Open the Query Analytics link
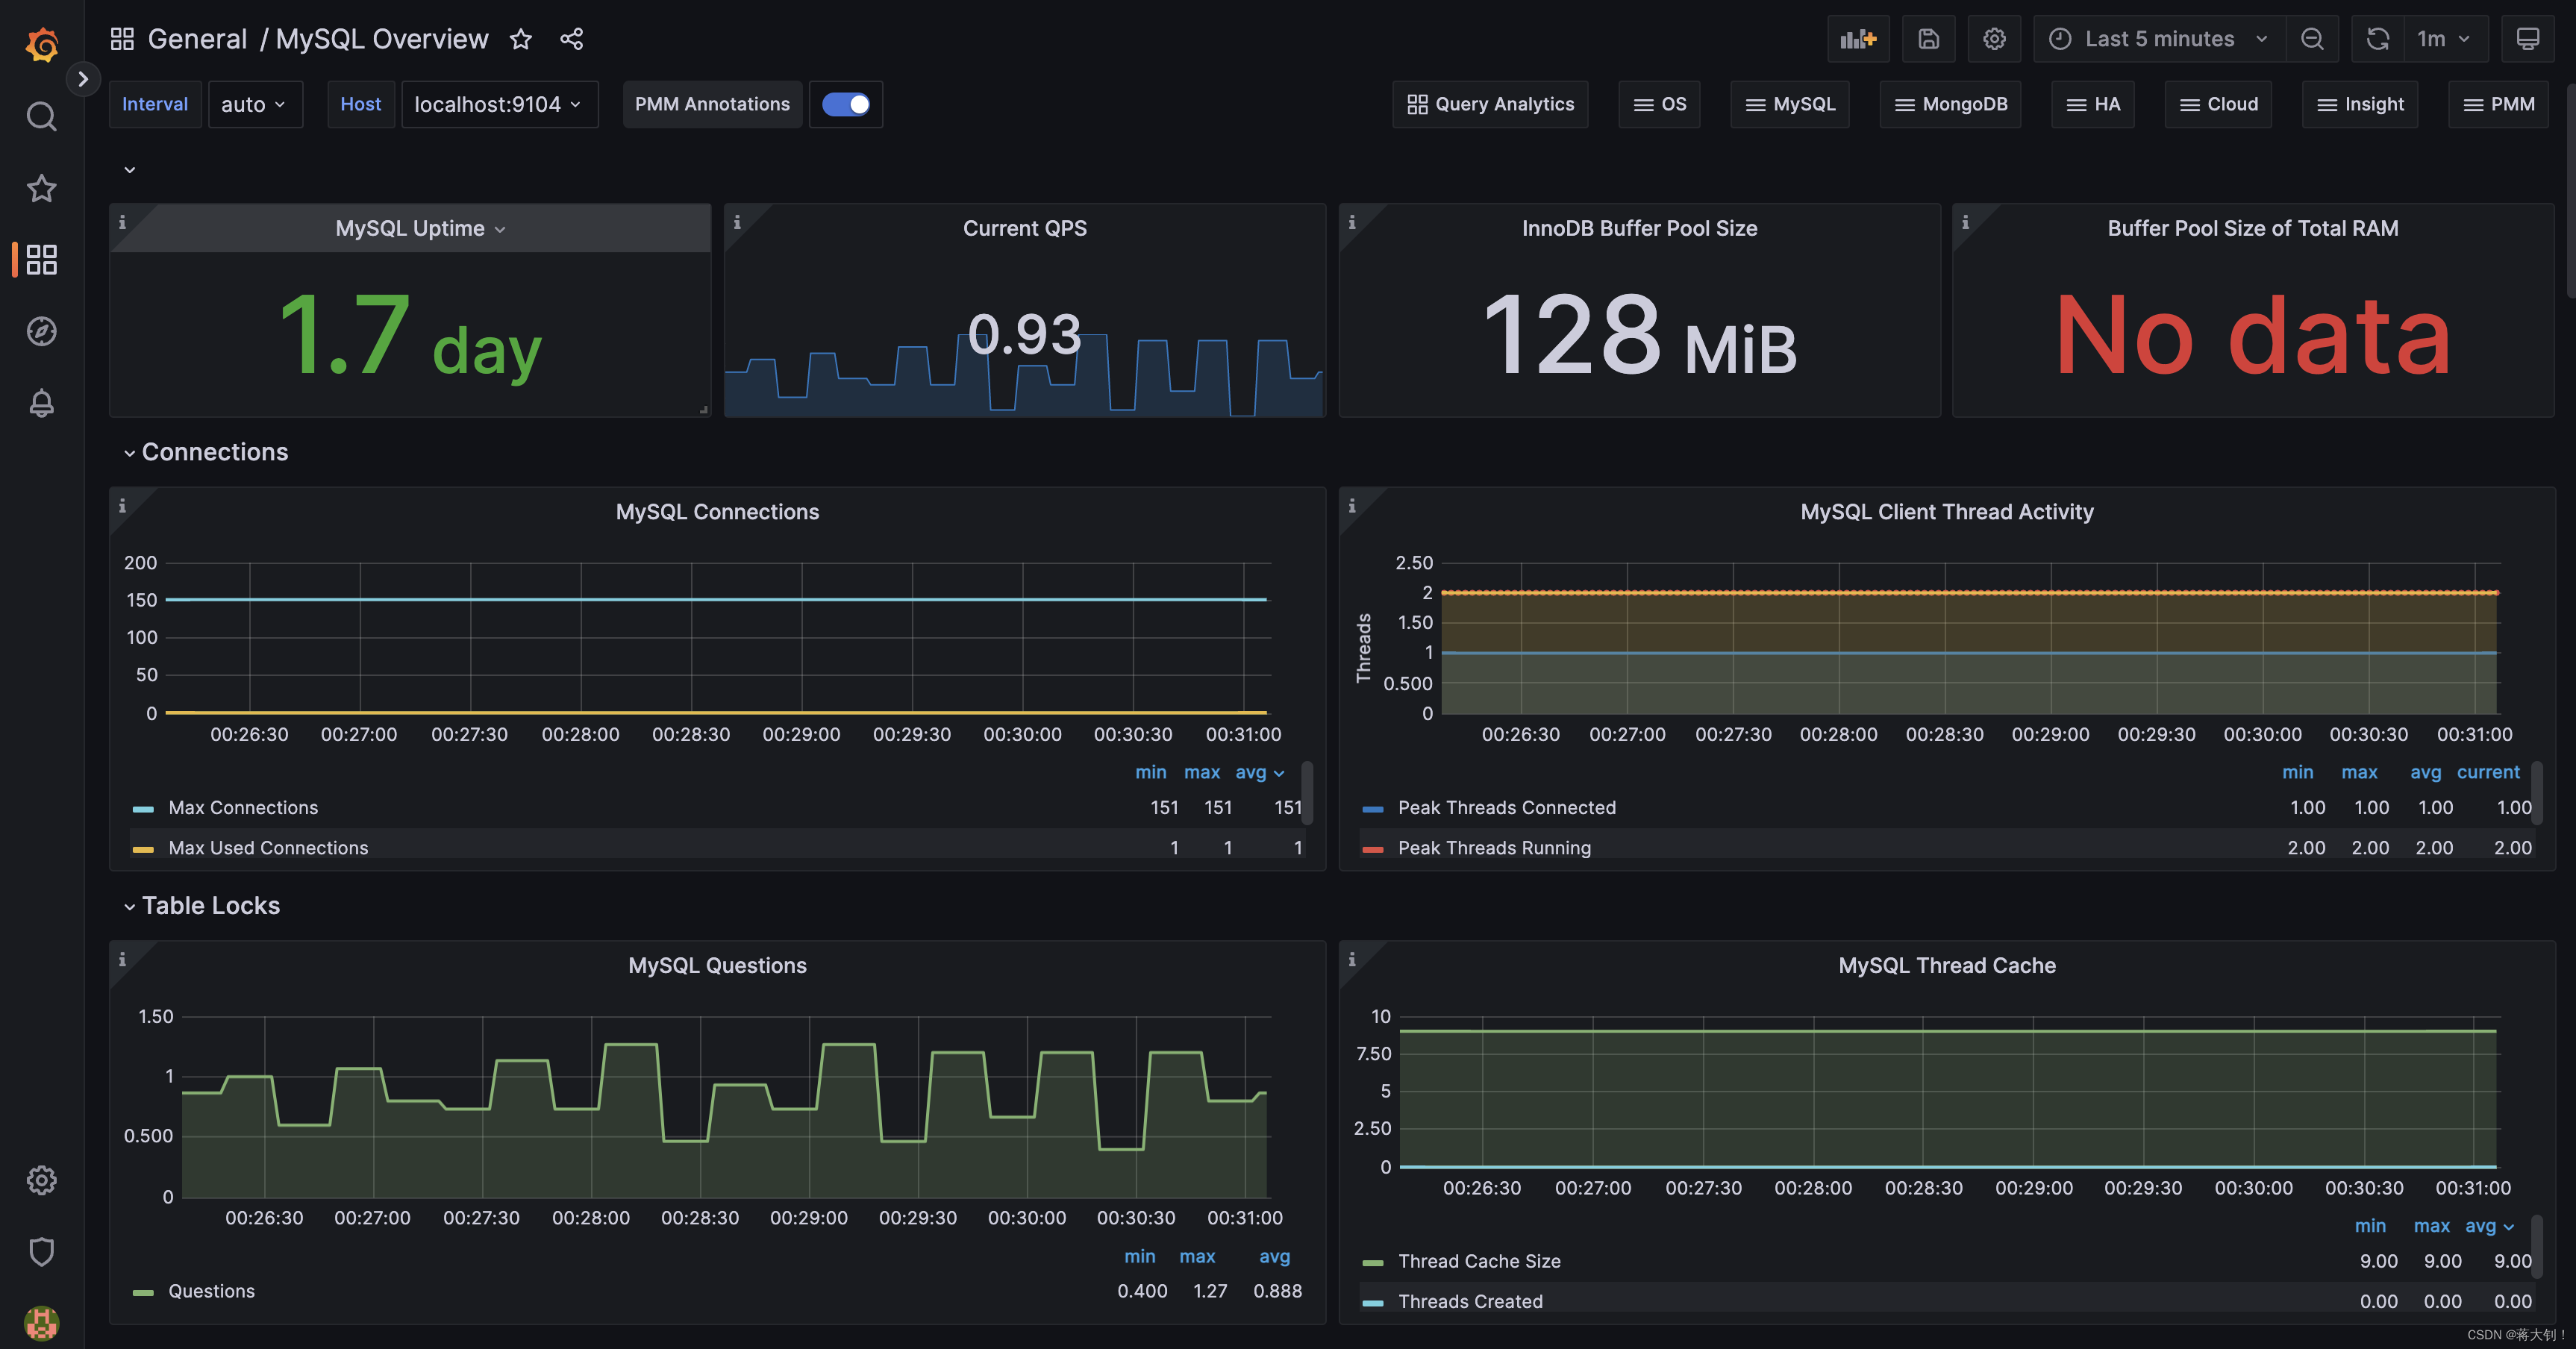 coord(1490,104)
